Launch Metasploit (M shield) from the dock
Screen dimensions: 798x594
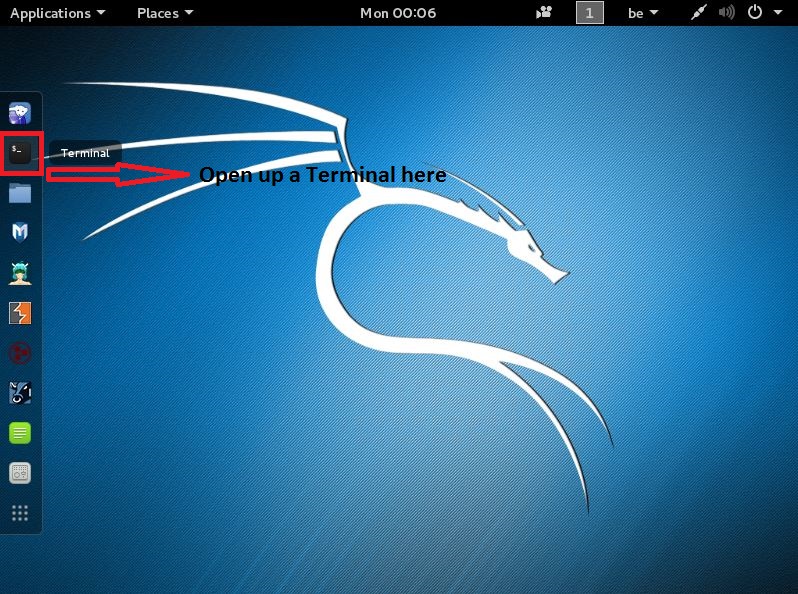tap(20, 233)
